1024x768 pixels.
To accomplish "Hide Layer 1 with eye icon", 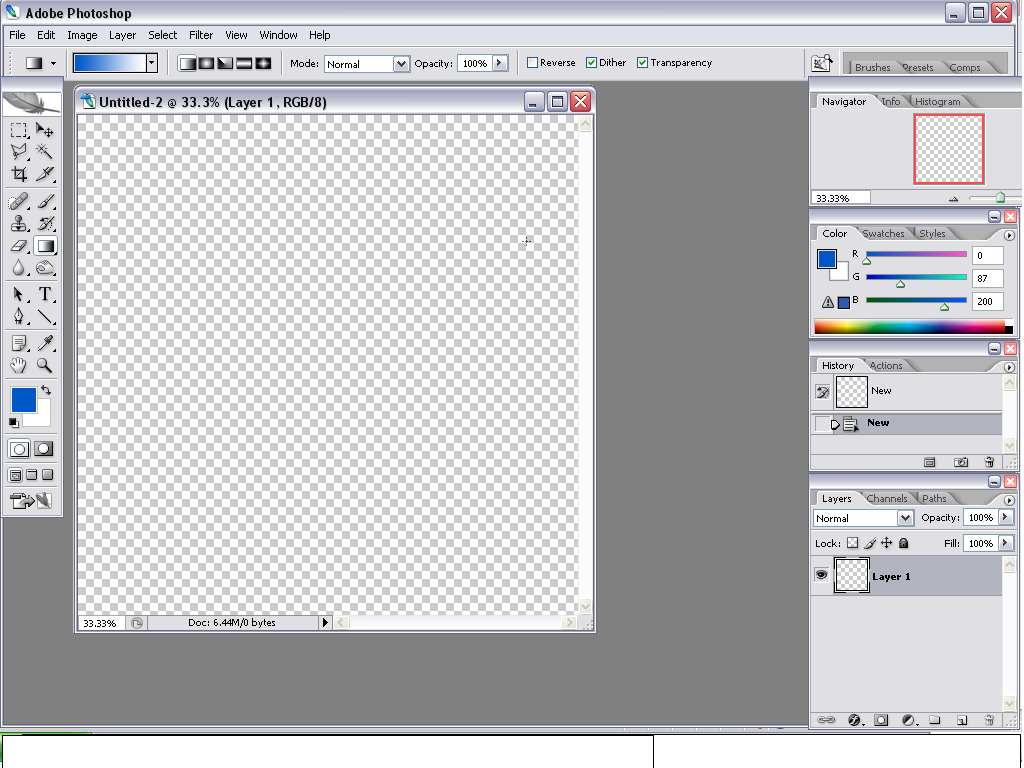I will 822,575.
